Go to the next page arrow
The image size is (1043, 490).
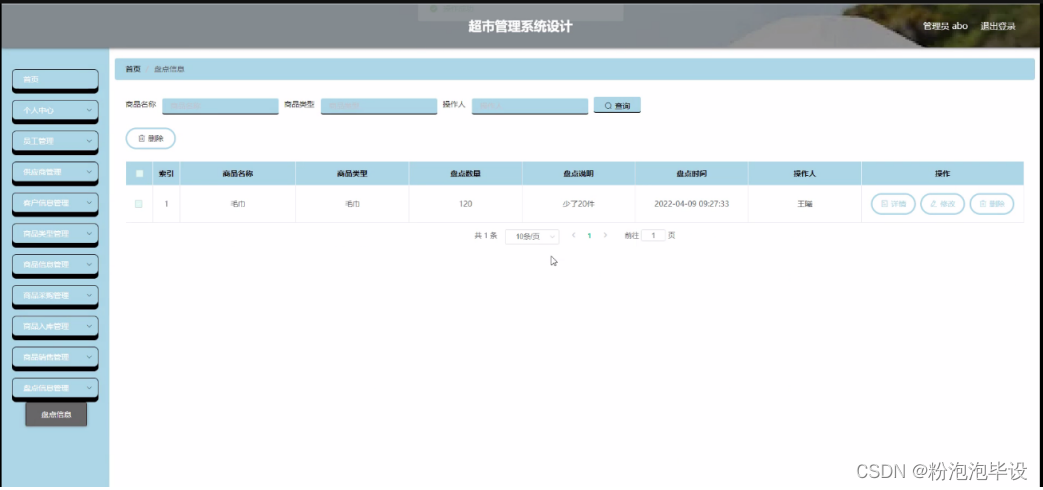(605, 235)
